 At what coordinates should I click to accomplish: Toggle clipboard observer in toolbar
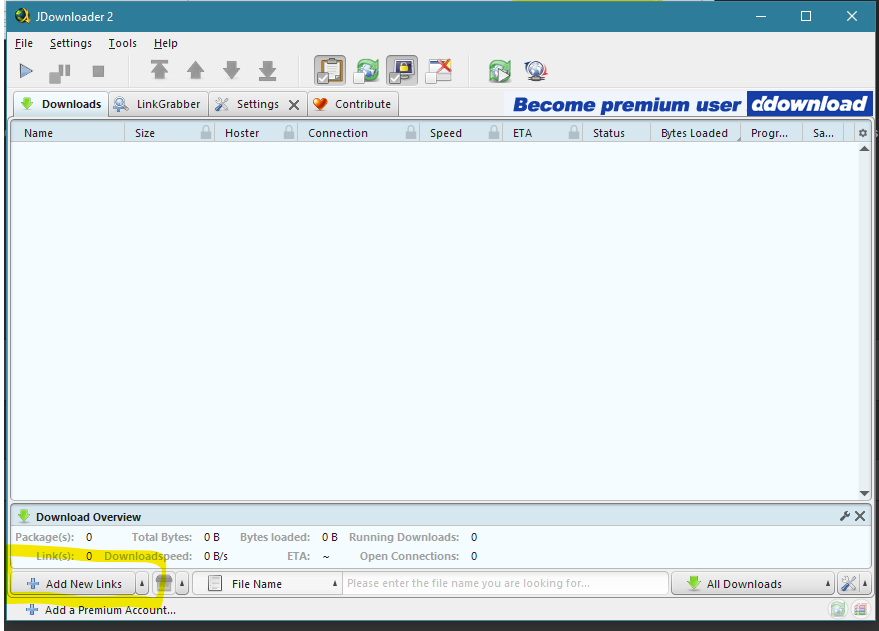330,71
